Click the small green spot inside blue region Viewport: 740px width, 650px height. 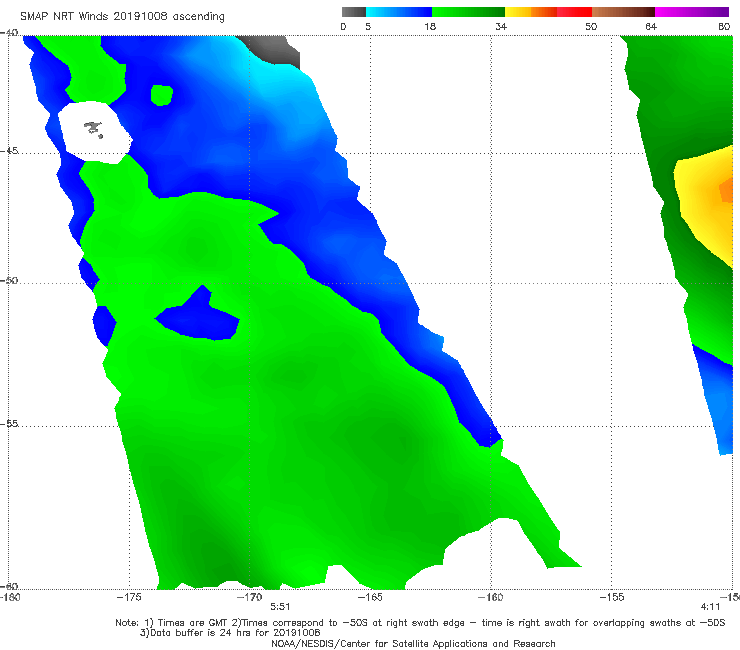(161, 95)
